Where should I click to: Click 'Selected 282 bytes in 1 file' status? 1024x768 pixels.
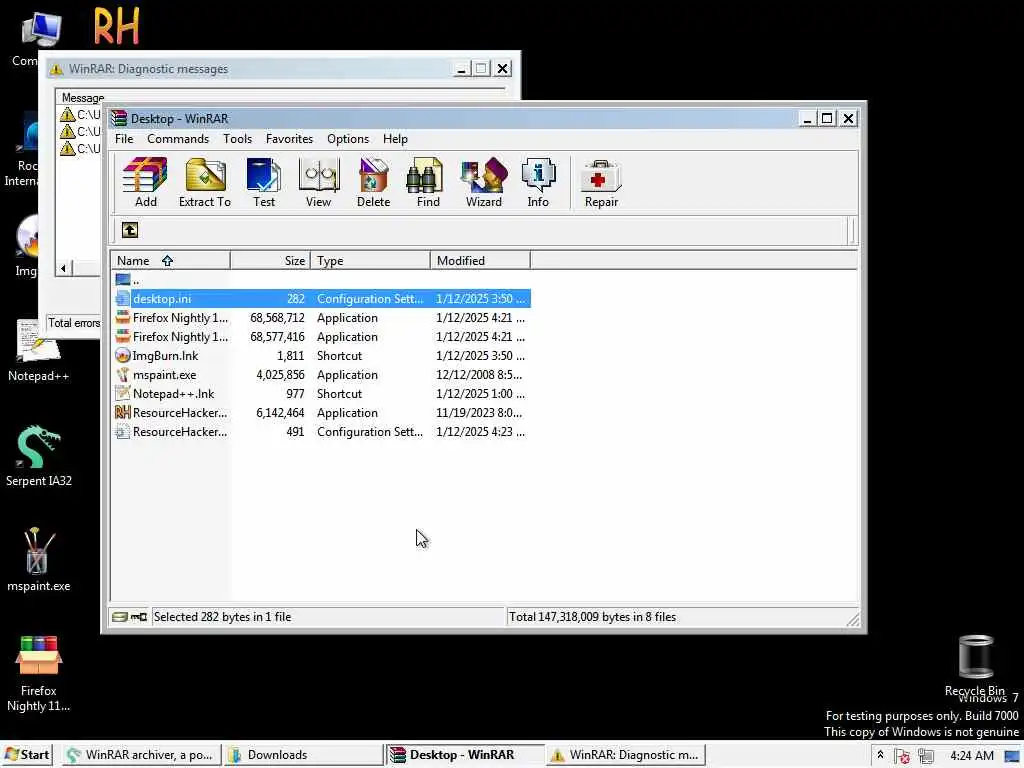tap(222, 616)
